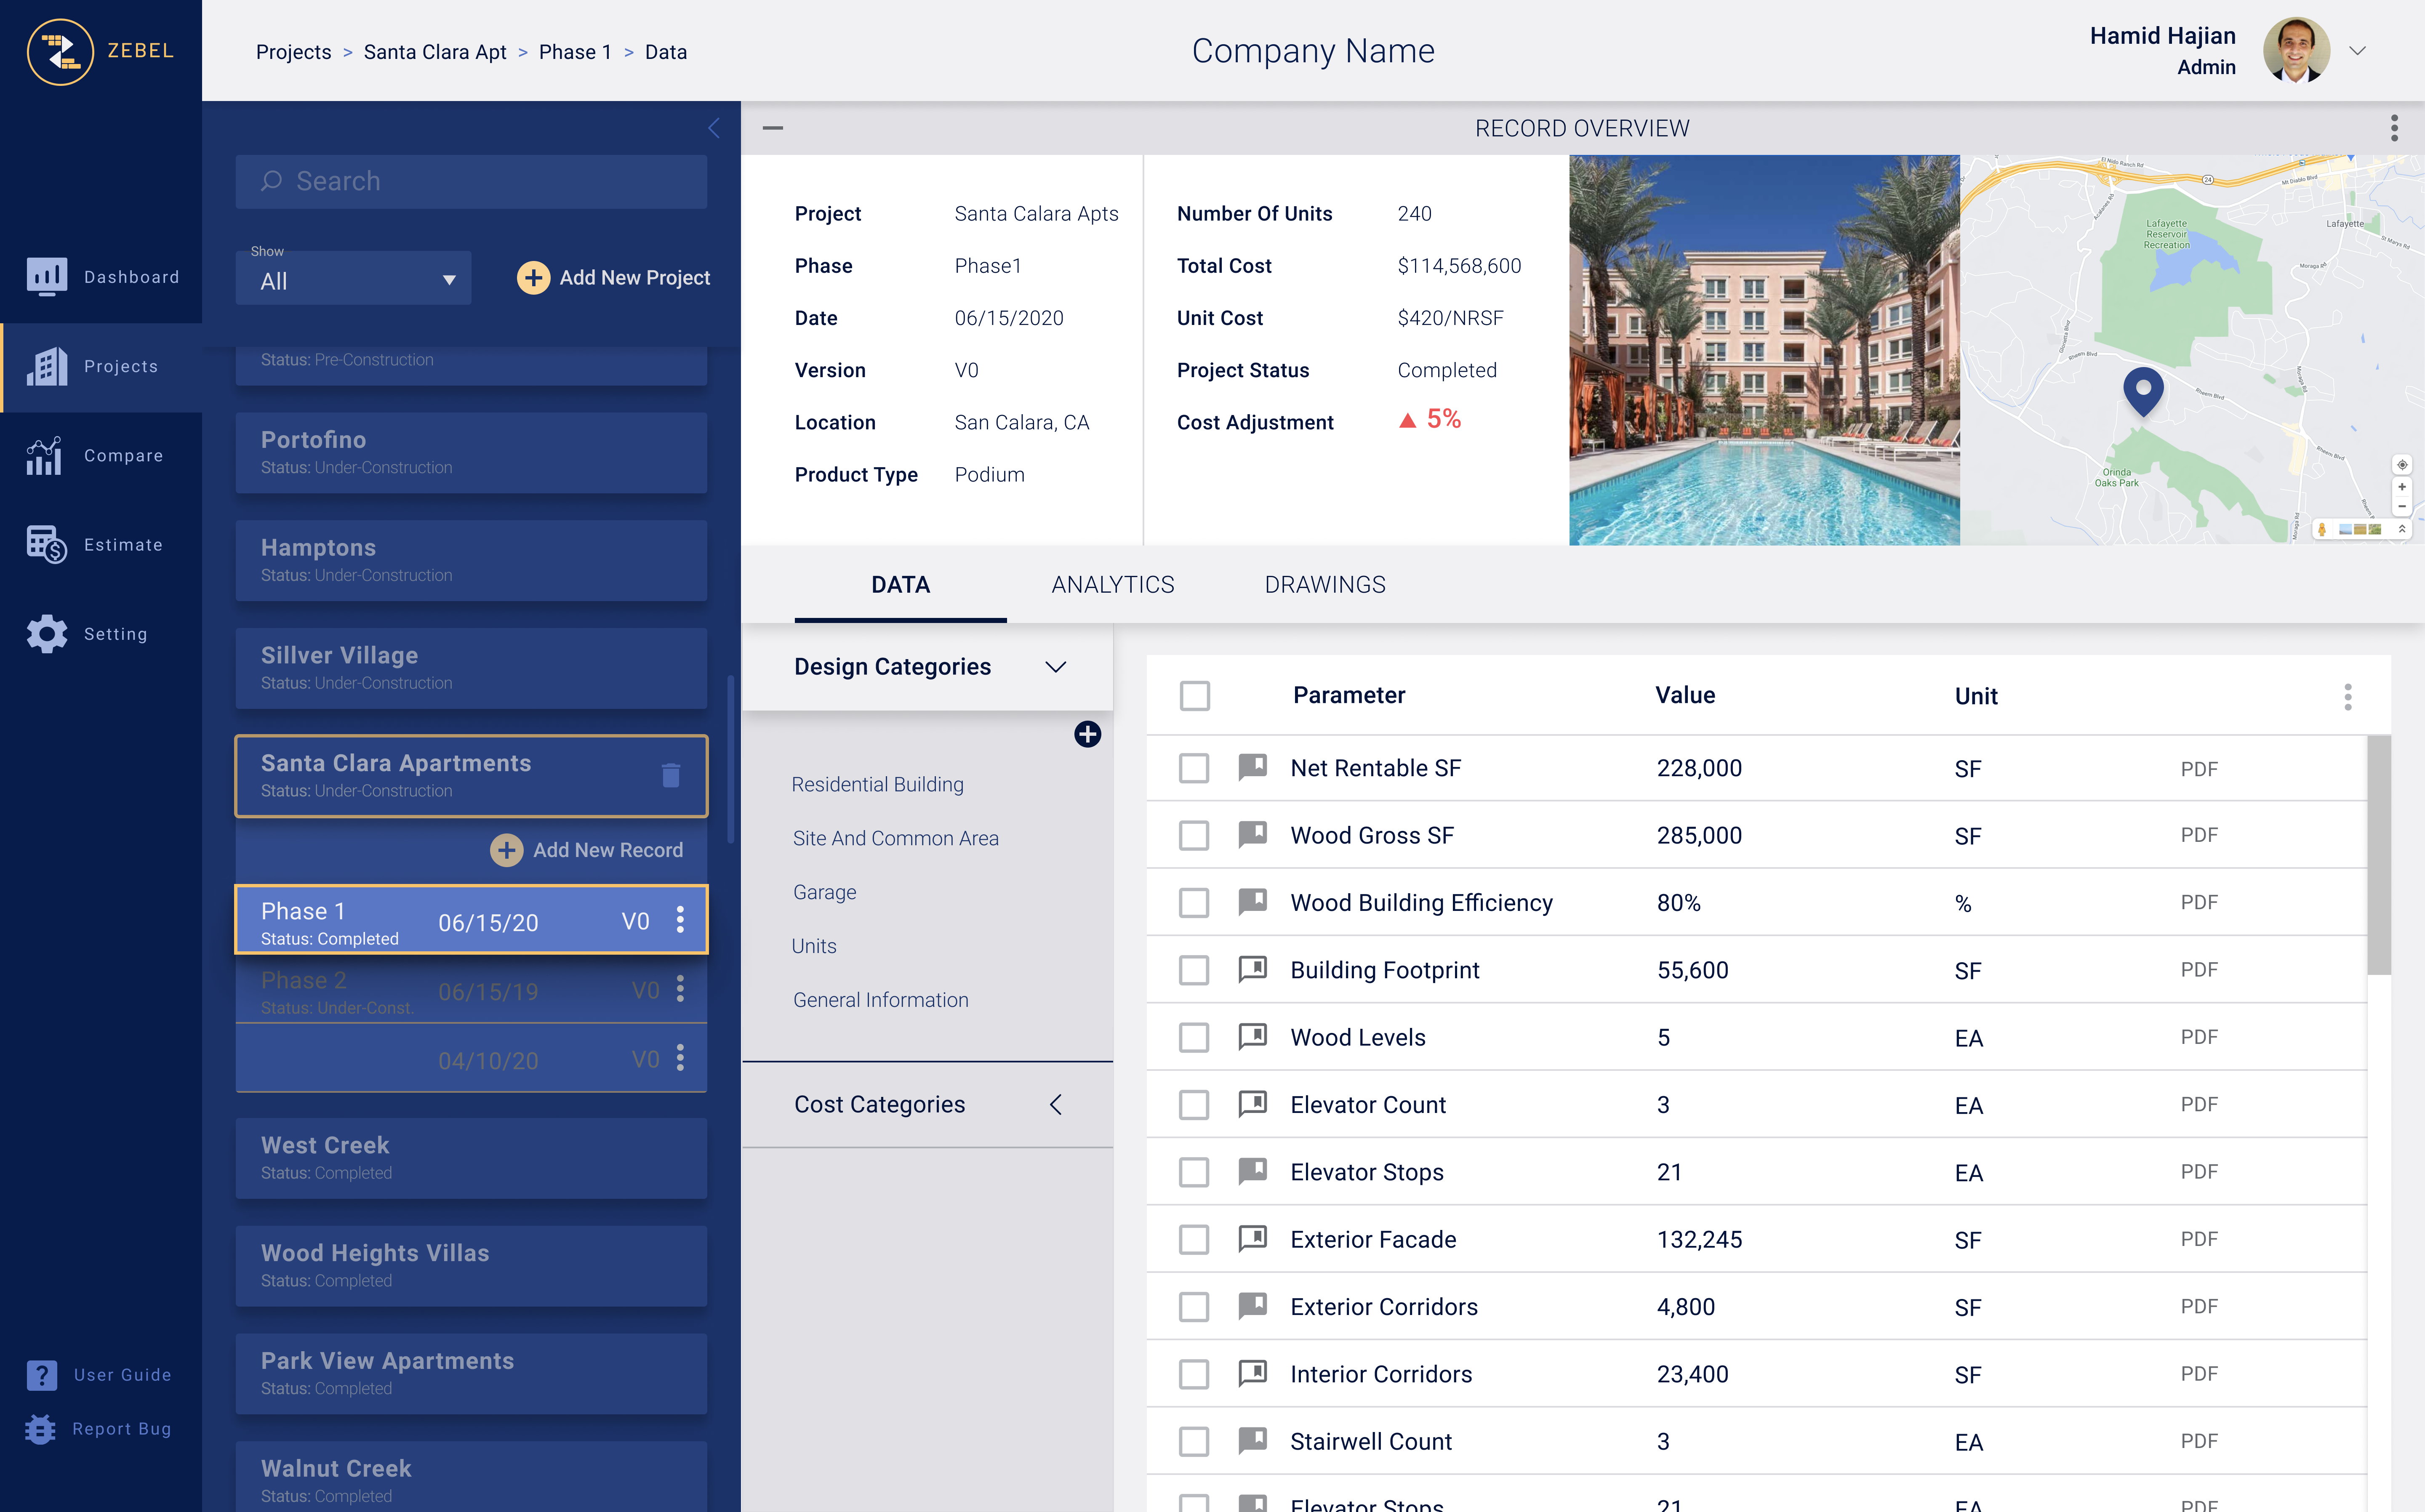Click Hamid Hajian profile avatar
Image resolution: width=2425 pixels, height=1512 pixels.
pos(2296,50)
